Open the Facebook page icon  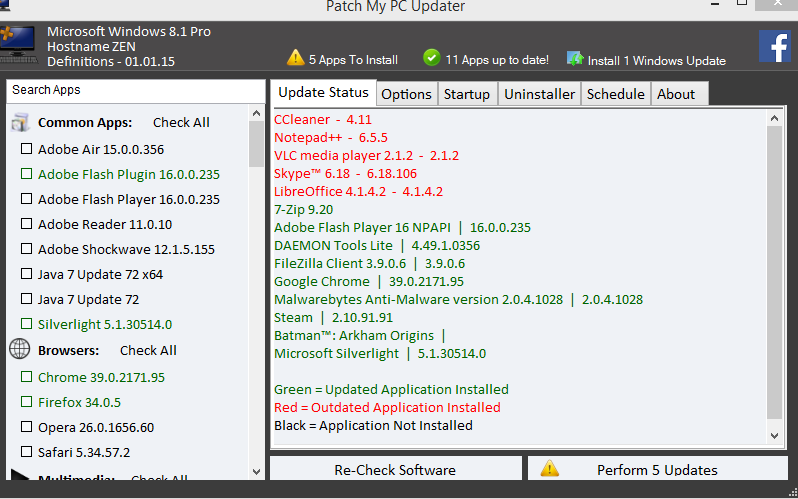[775, 46]
